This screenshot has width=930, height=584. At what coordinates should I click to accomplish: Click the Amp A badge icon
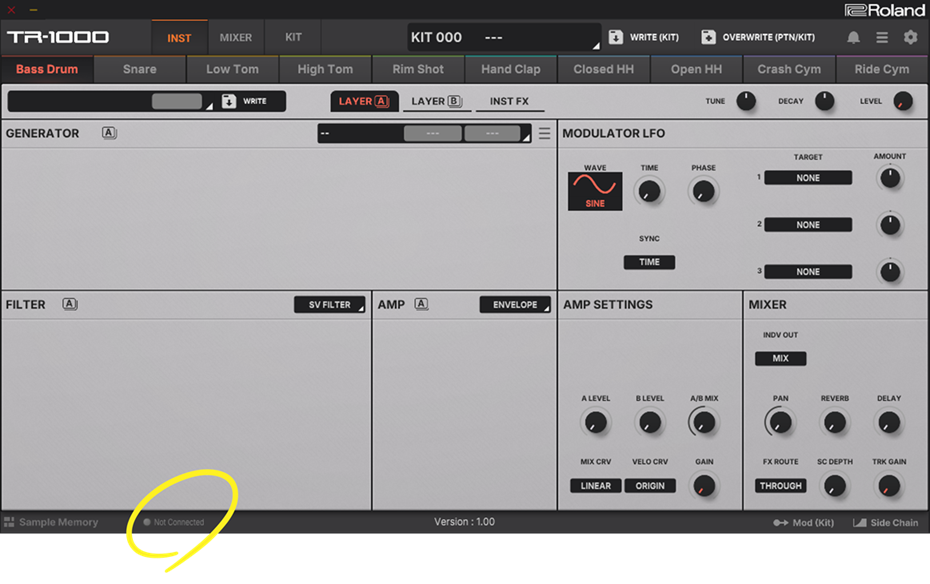[421, 304]
